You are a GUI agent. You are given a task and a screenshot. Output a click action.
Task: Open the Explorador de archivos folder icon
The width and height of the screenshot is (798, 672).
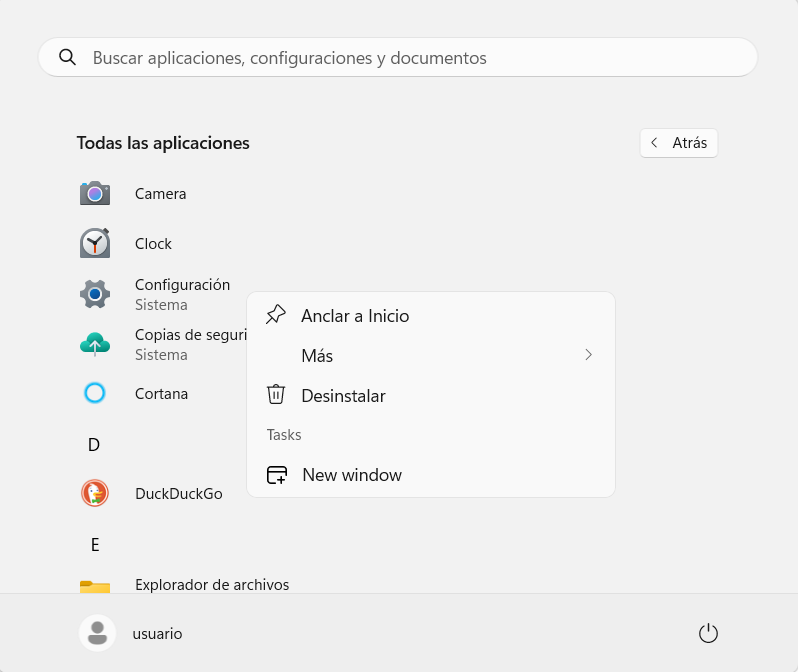(95, 586)
